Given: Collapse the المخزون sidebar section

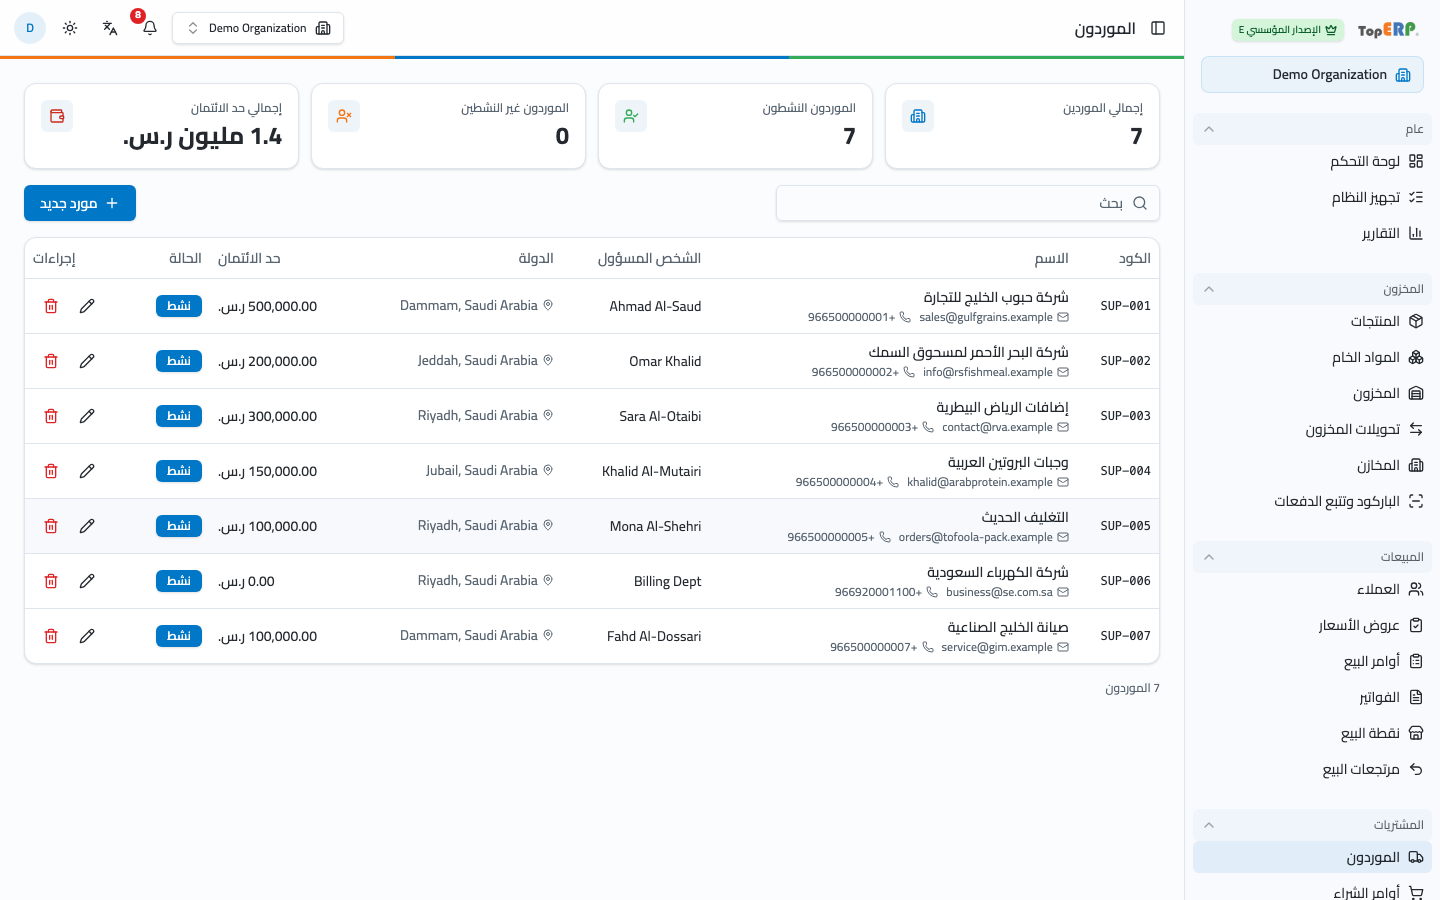Looking at the screenshot, I should (x=1312, y=289).
